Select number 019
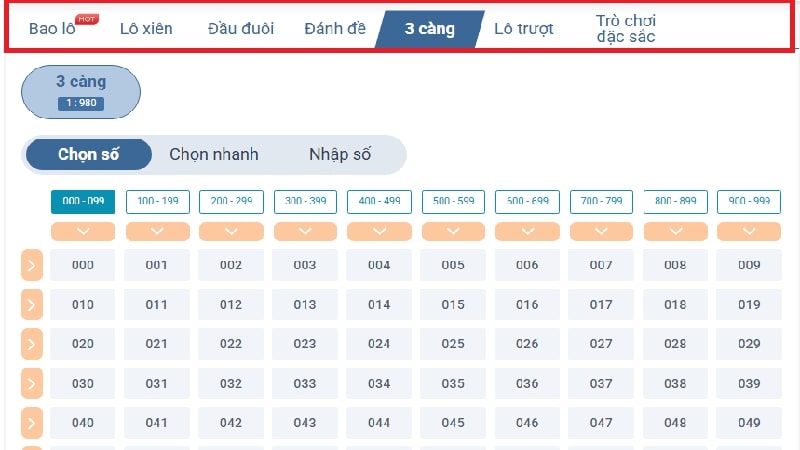This screenshot has width=800, height=450. tap(749, 305)
